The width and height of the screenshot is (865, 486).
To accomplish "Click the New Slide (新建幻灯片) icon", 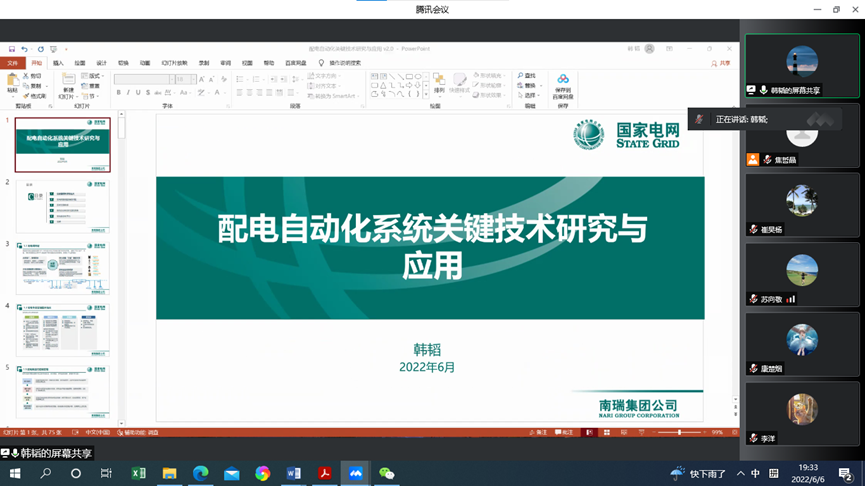I will pyautogui.click(x=68, y=83).
